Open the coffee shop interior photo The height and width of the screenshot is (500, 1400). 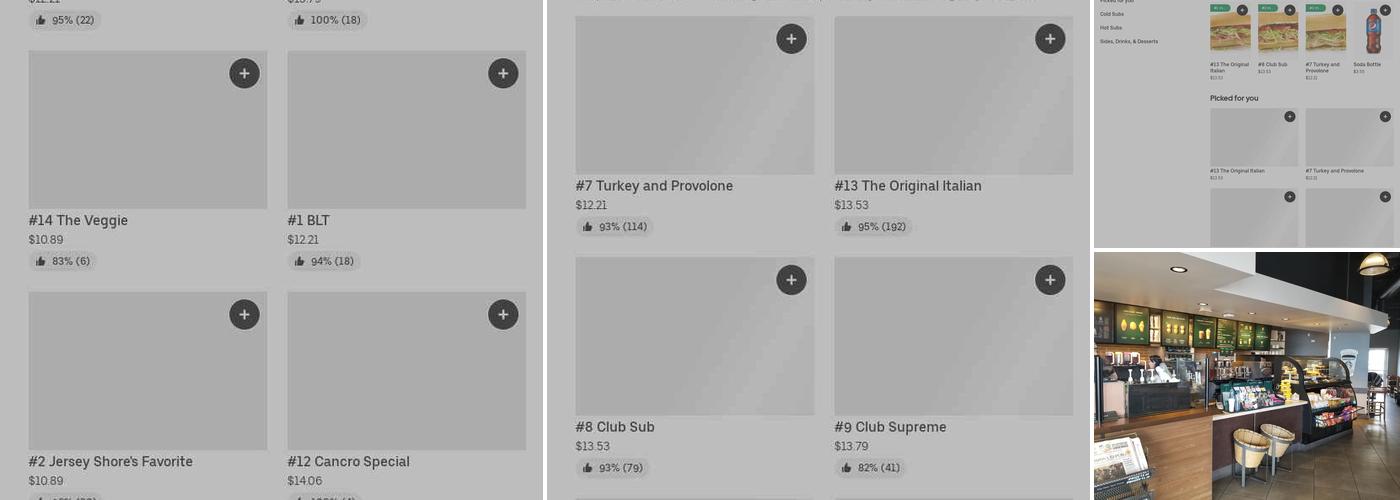click(1246, 376)
